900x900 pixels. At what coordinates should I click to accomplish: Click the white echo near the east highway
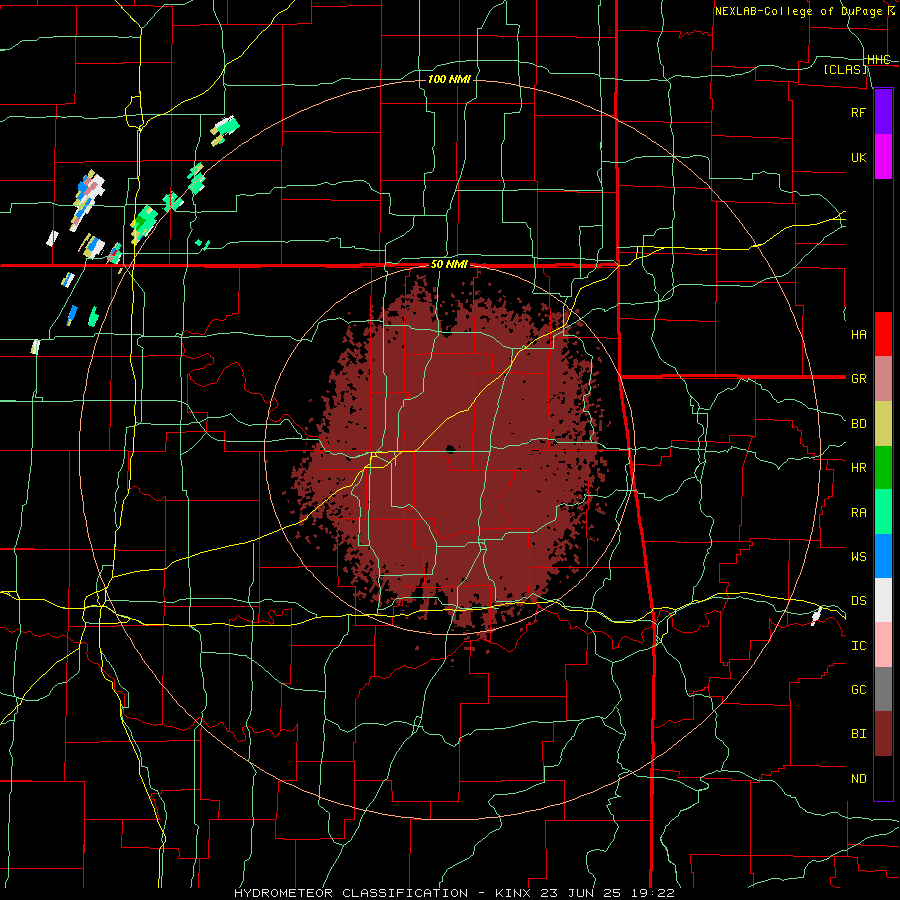(x=816, y=616)
